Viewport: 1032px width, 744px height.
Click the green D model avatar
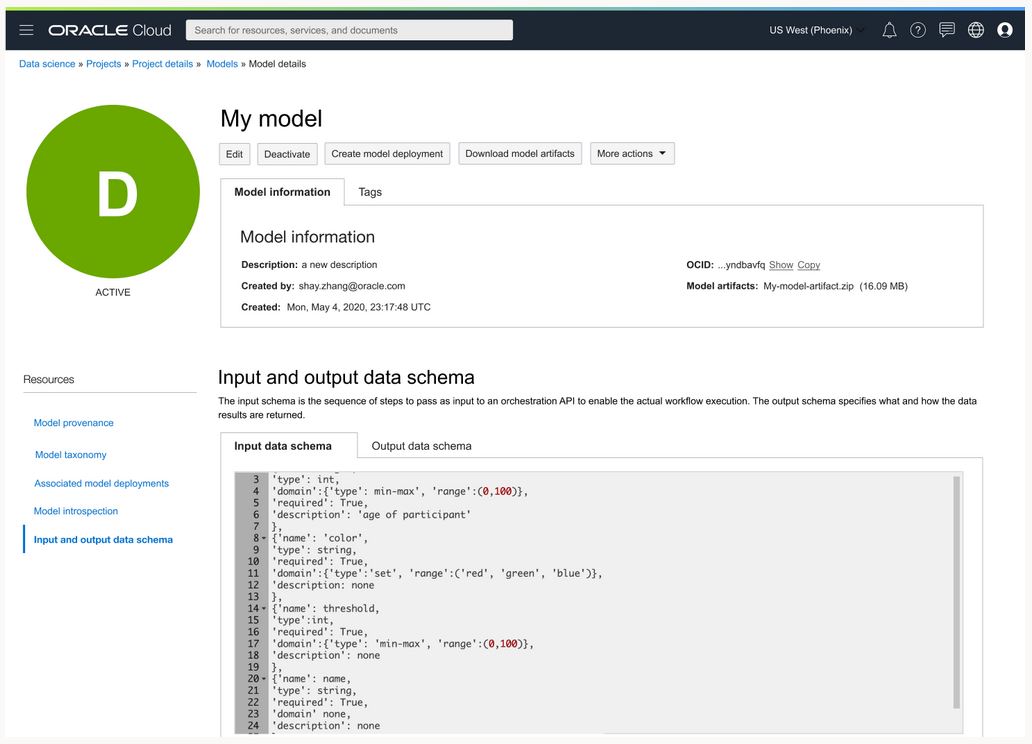[113, 191]
